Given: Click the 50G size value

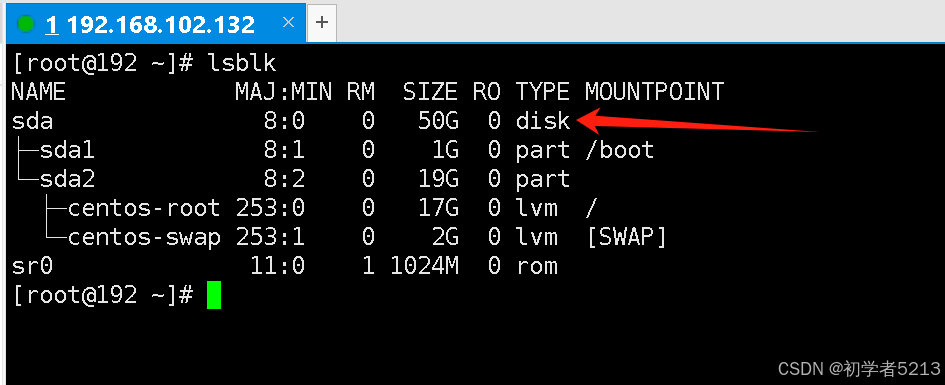Looking at the screenshot, I should [438, 121].
